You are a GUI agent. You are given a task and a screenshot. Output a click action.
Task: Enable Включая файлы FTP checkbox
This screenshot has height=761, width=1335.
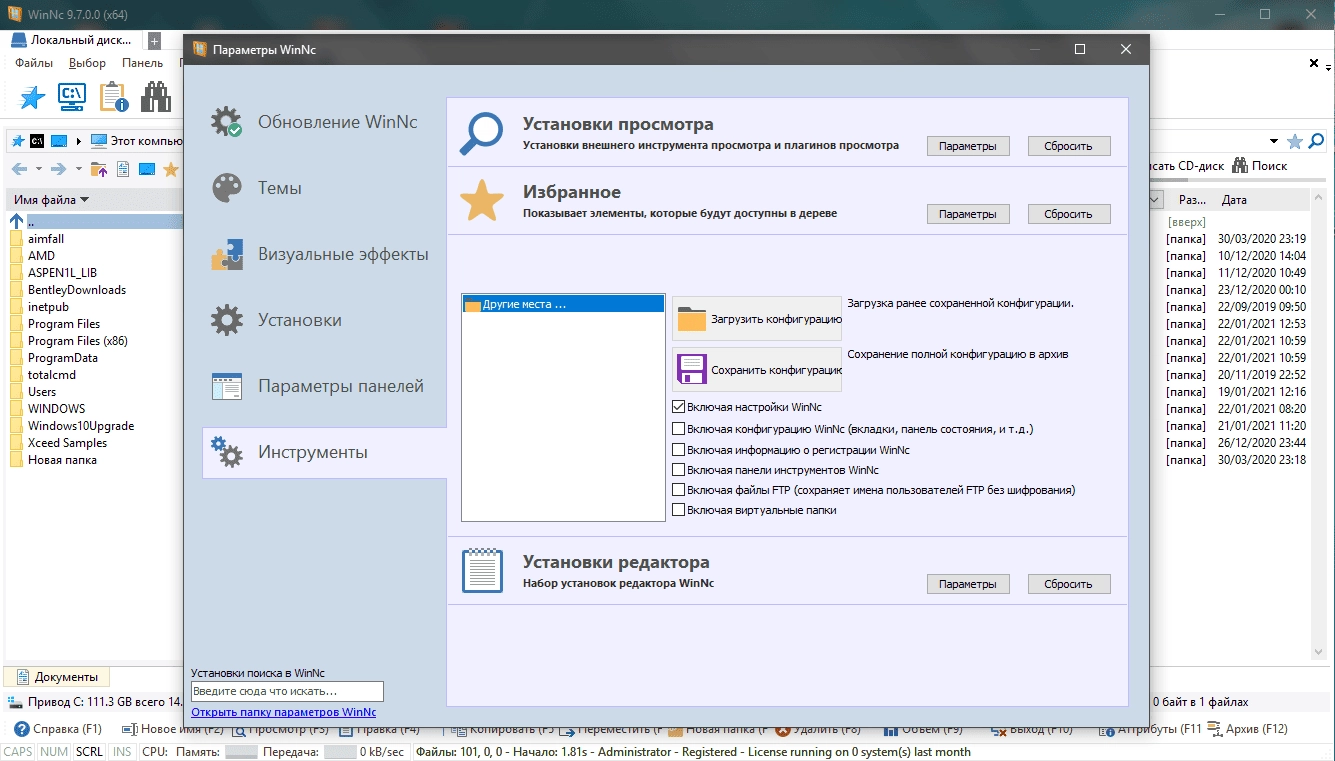click(x=679, y=490)
